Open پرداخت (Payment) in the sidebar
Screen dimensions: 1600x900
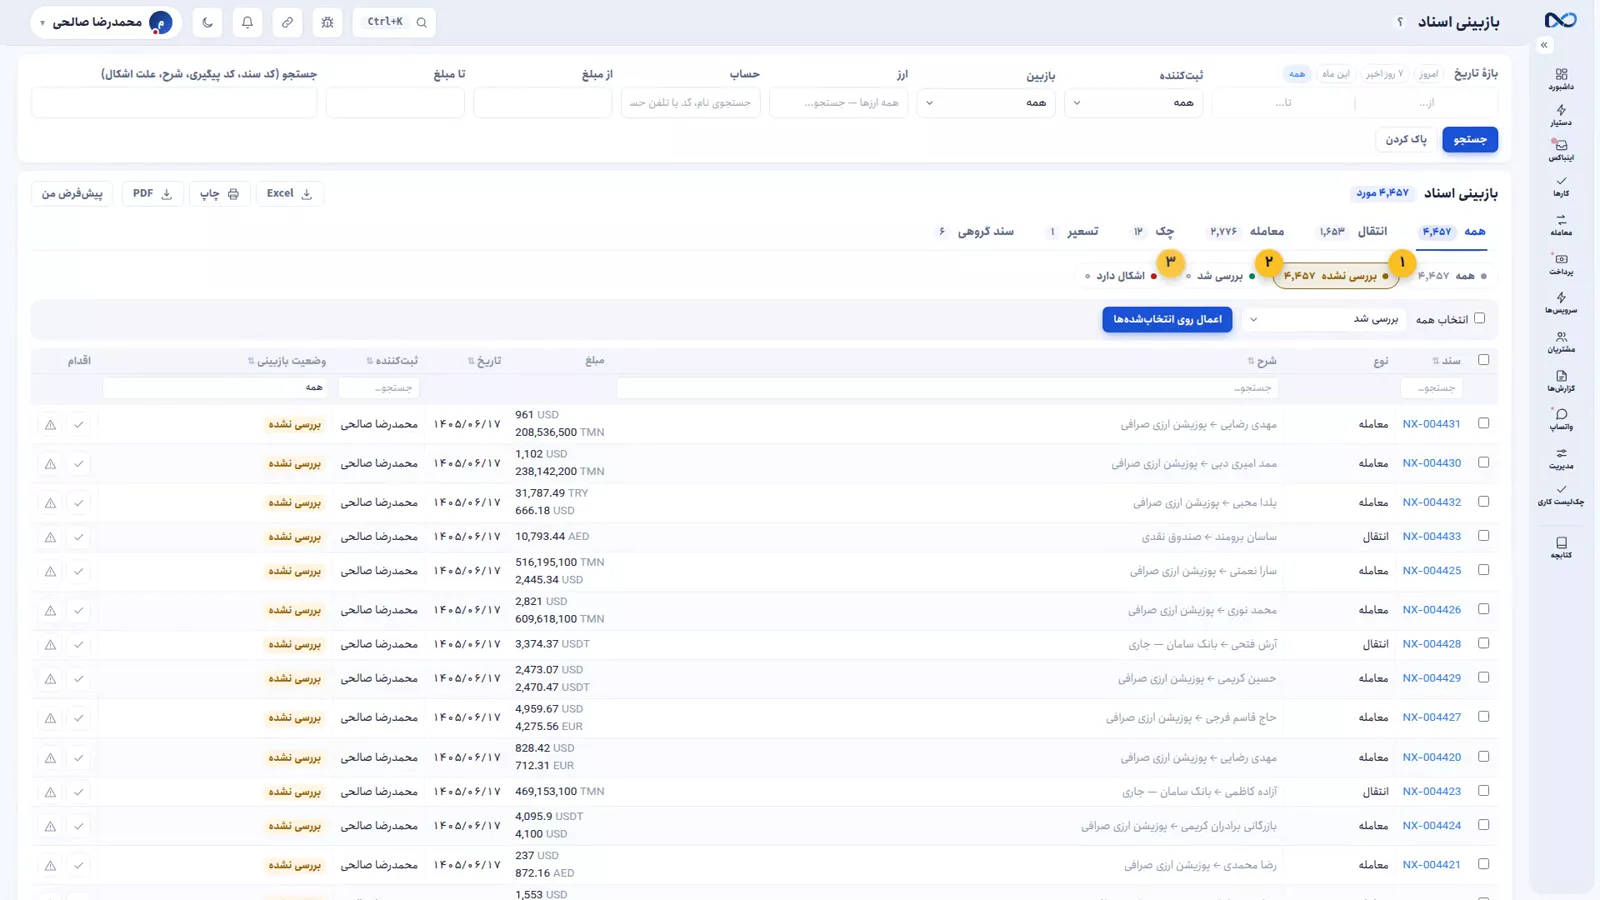(1561, 264)
